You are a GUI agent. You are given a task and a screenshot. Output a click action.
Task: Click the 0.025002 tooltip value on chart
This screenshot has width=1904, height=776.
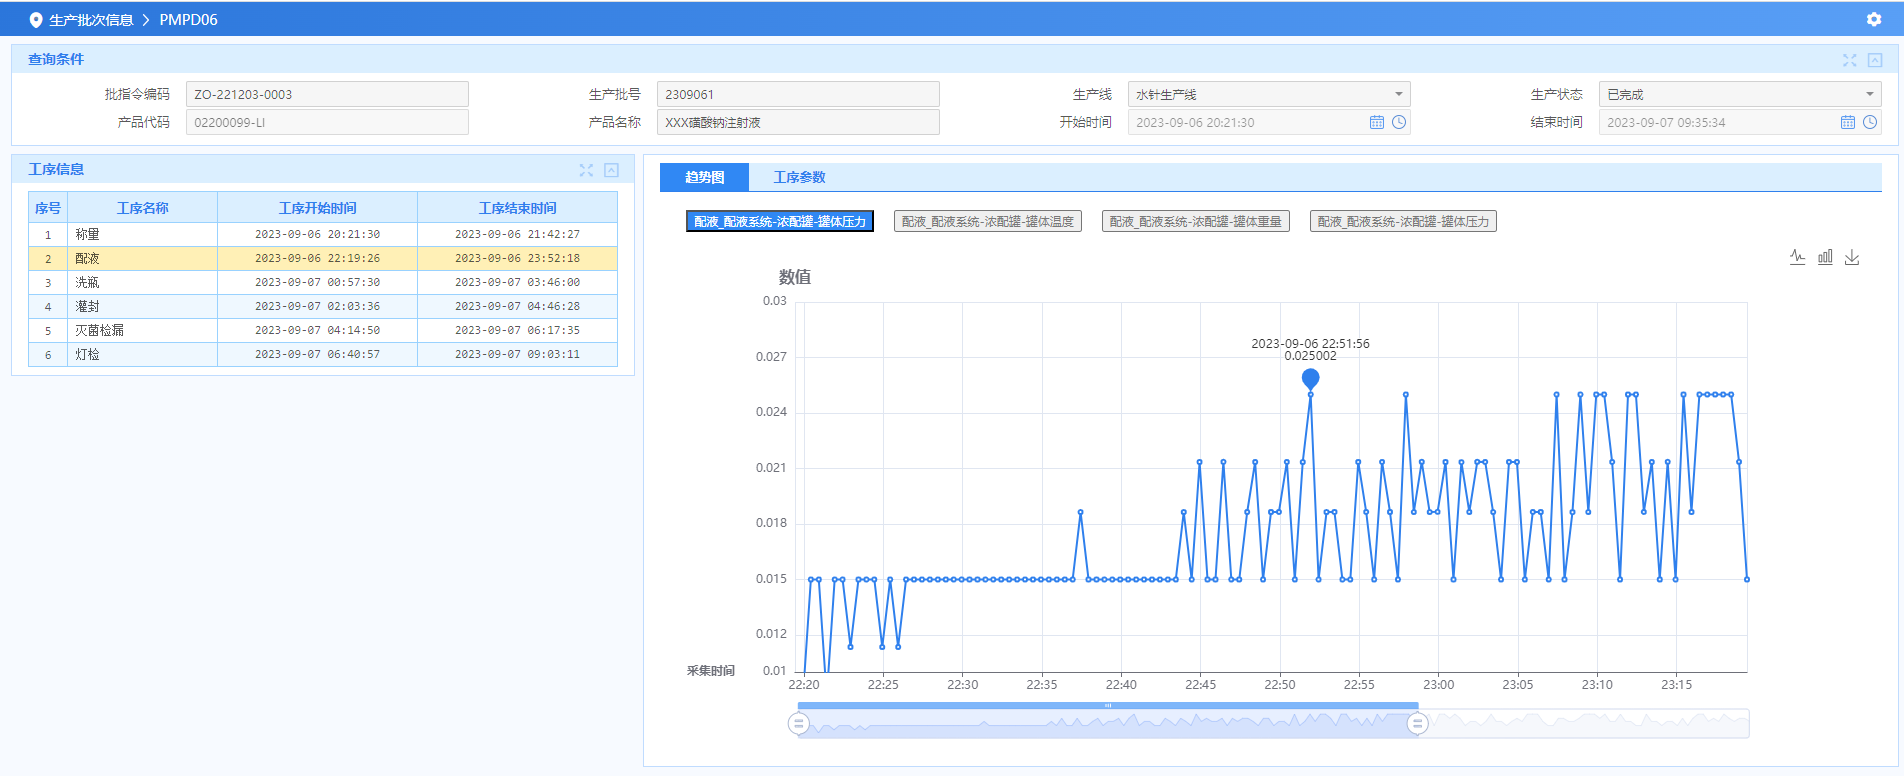point(1310,356)
